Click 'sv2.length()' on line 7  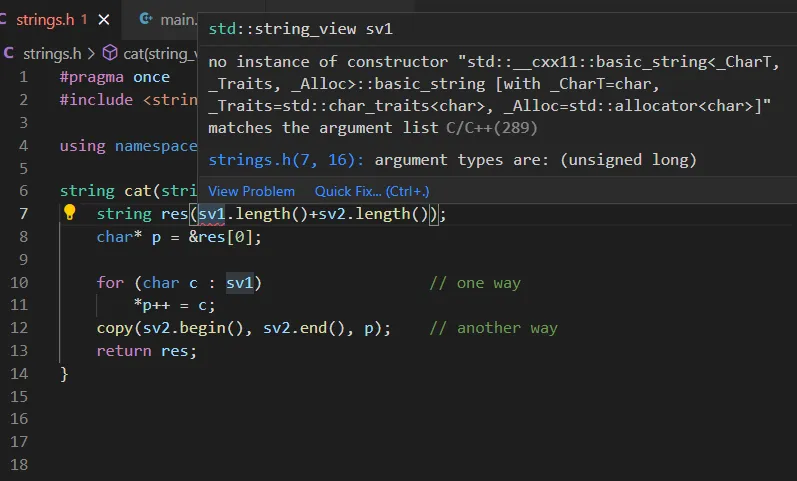coord(373,214)
